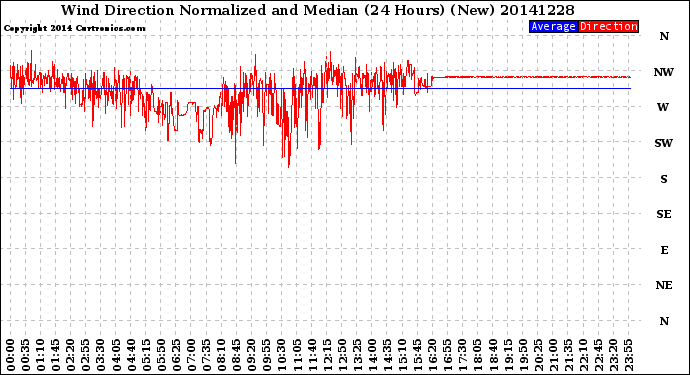This screenshot has height=375, width=690.
Task: Click the 16:20 time label
Action: coord(433,355)
